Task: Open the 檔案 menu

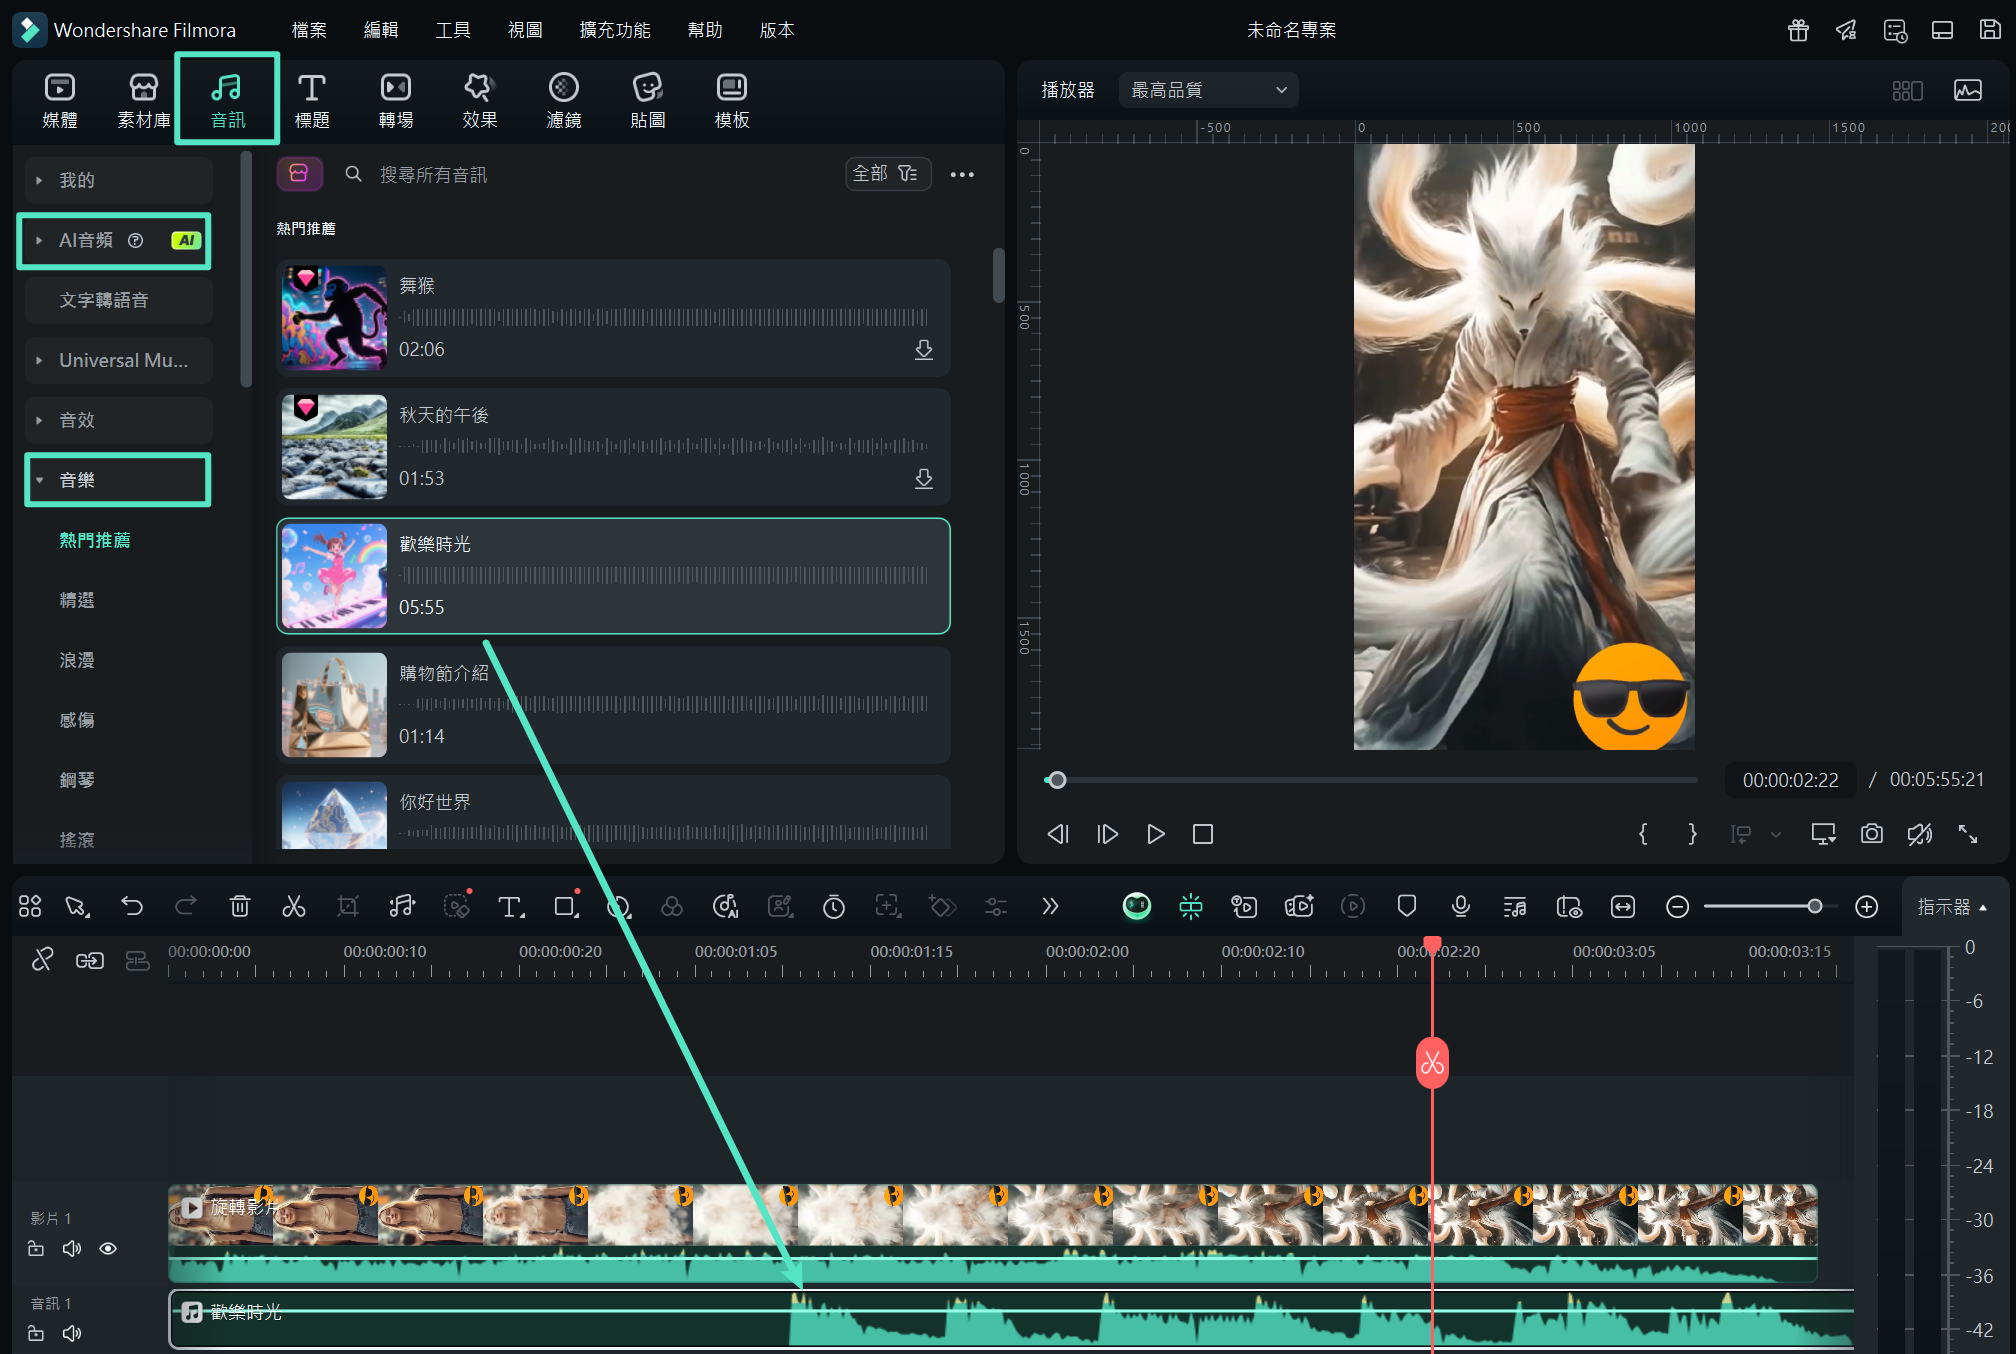Action: point(309,30)
